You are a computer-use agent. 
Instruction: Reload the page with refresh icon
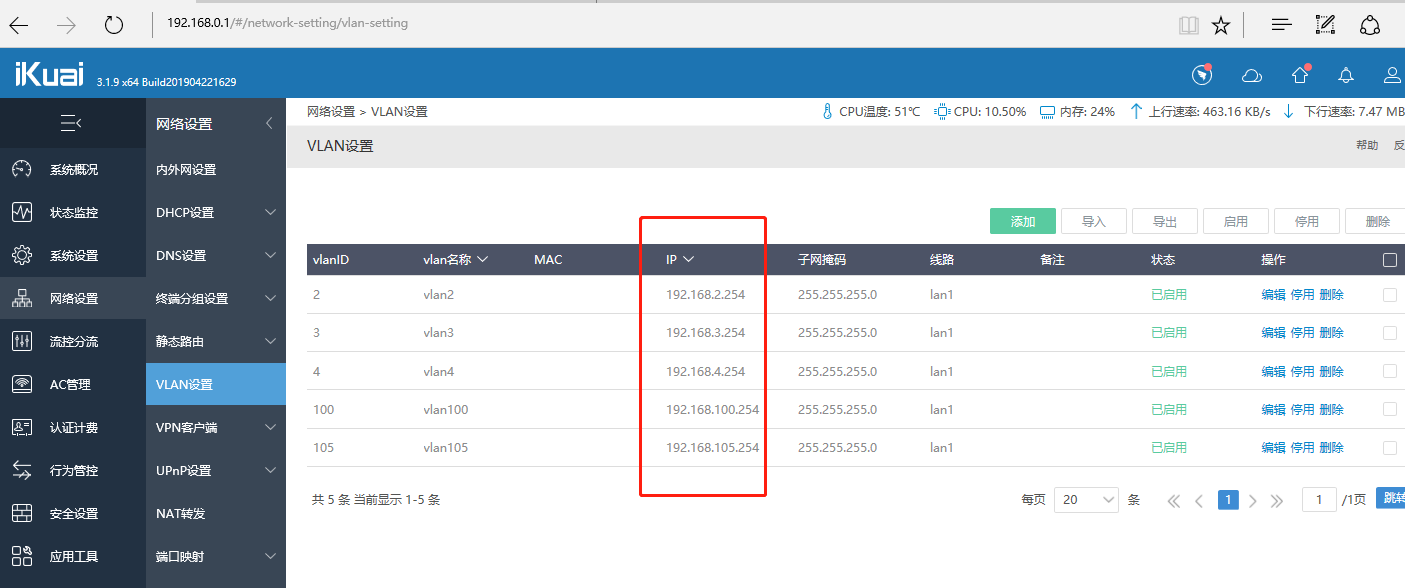tap(114, 25)
